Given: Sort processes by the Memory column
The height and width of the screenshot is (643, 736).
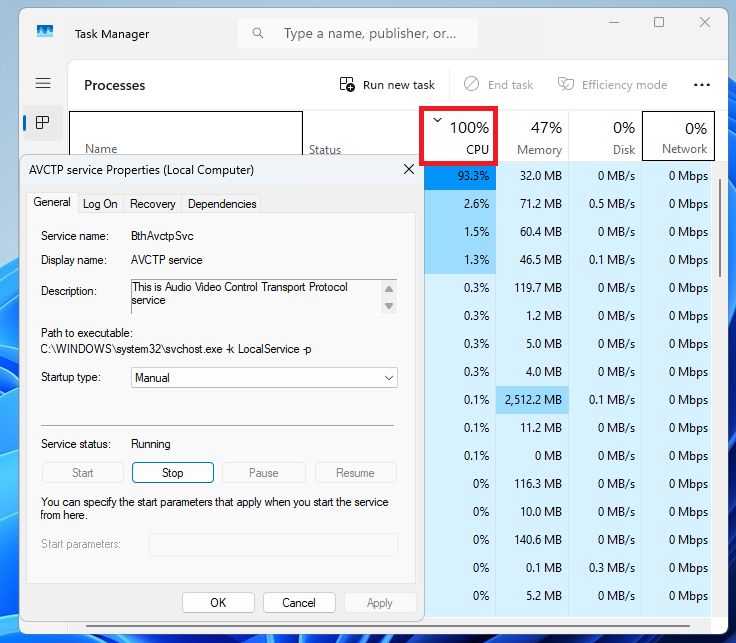Looking at the screenshot, I should tap(532, 137).
